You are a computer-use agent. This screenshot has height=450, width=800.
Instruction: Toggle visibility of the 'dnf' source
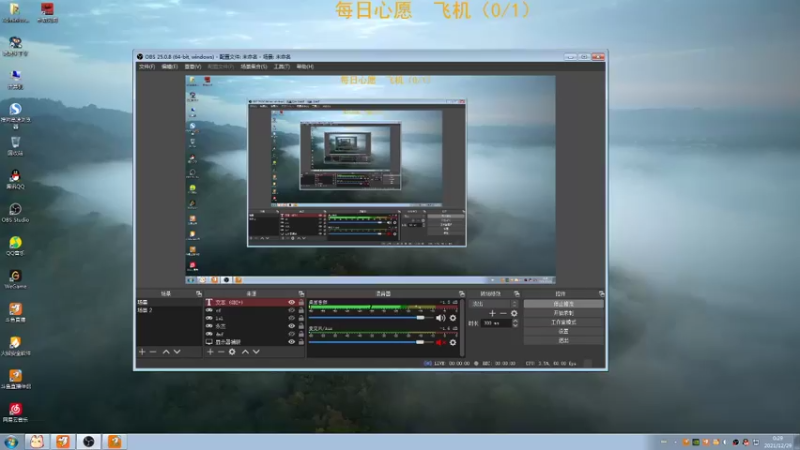click(291, 334)
